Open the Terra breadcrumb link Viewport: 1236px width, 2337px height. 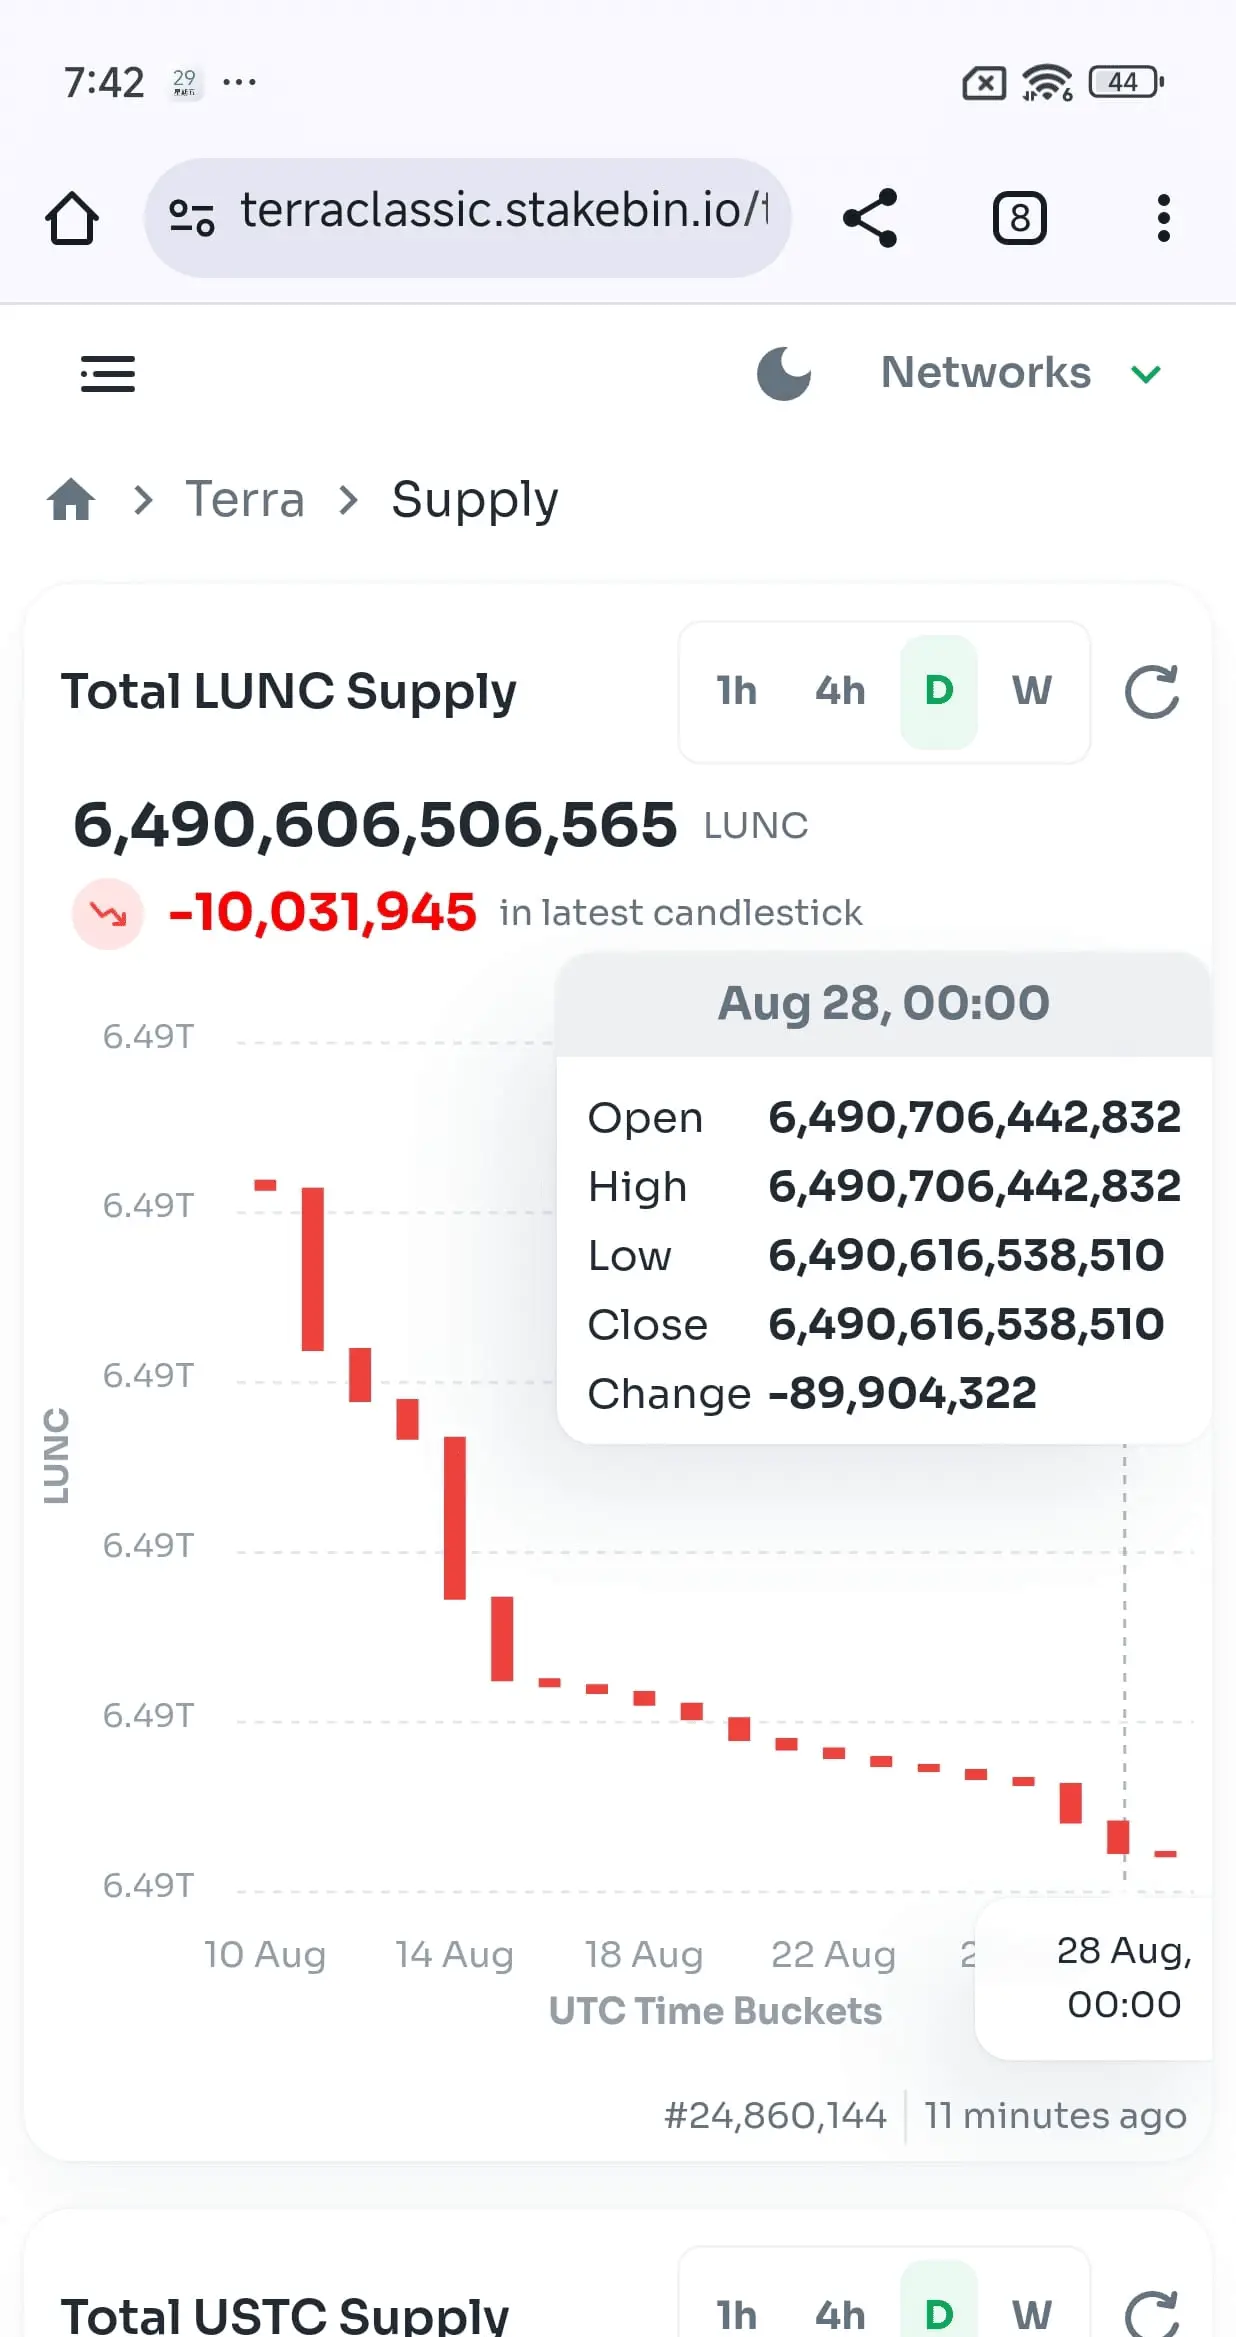[245, 499]
